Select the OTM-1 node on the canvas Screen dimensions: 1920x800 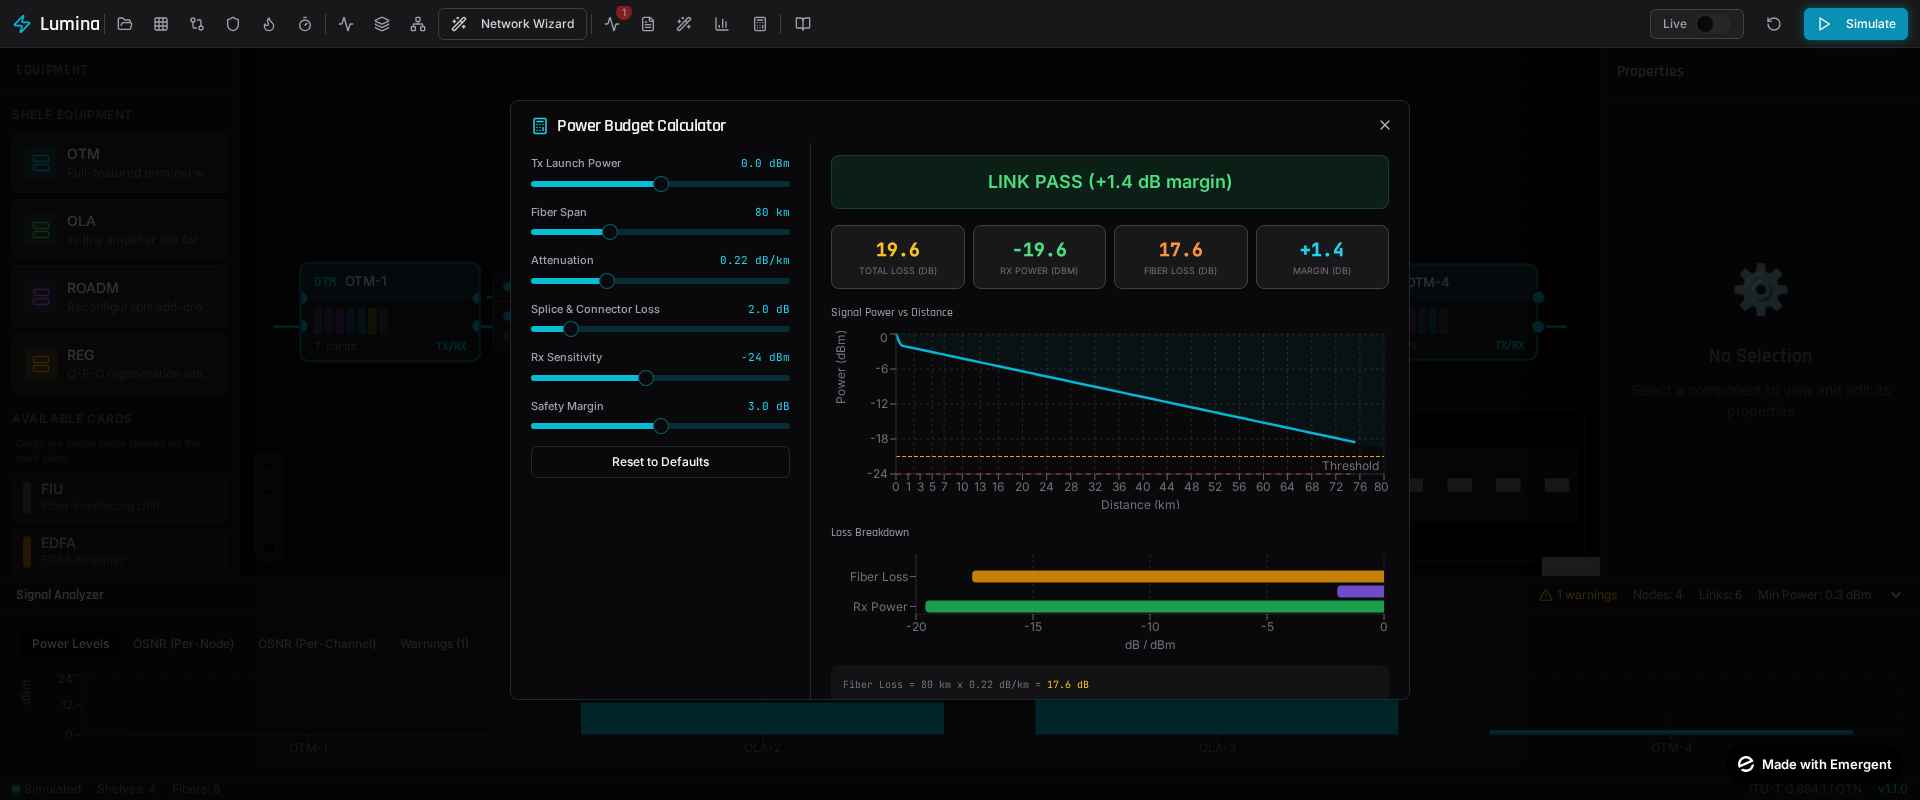[x=390, y=311]
